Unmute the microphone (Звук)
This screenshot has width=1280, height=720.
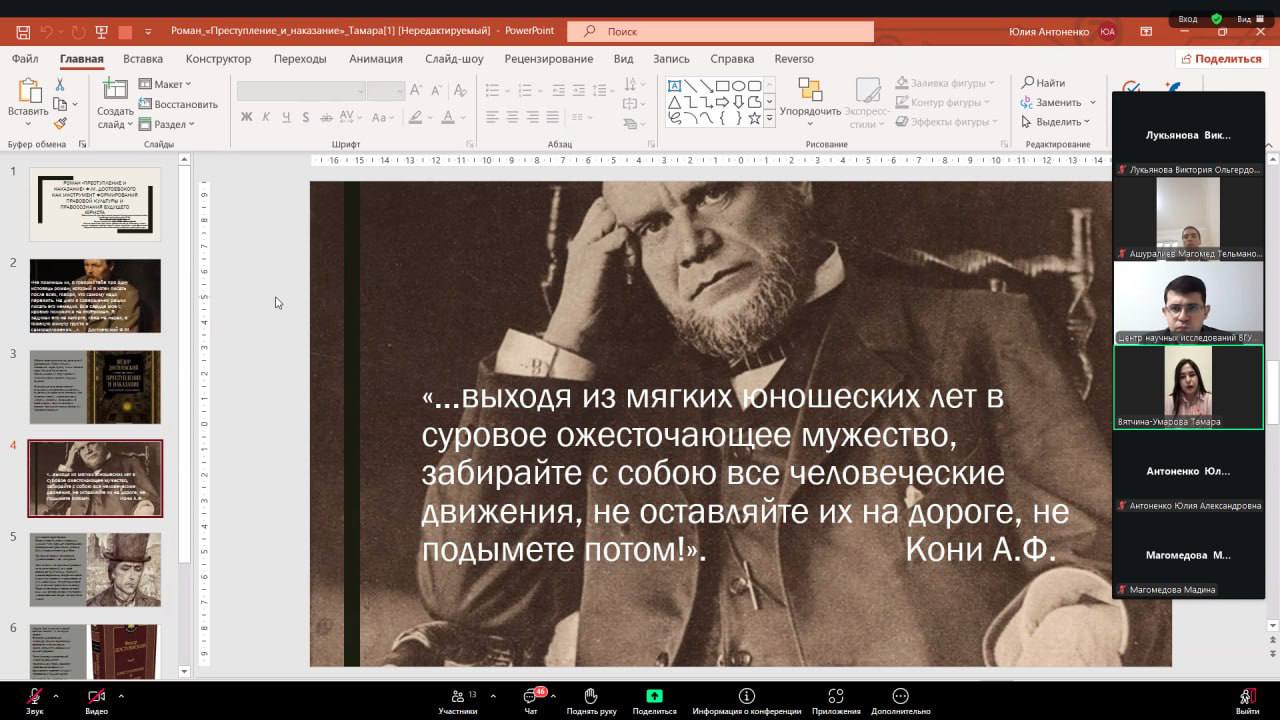pyautogui.click(x=35, y=696)
